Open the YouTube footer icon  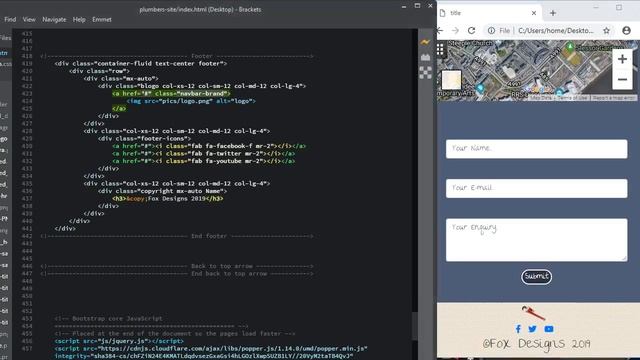tap(549, 329)
